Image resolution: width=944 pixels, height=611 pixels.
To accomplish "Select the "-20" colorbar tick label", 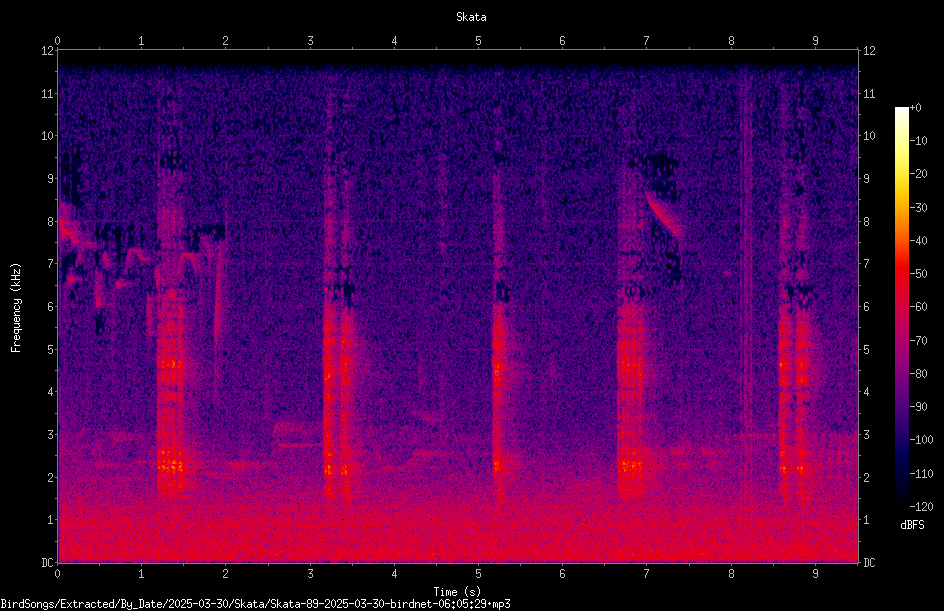I will pyautogui.click(x=918, y=174).
